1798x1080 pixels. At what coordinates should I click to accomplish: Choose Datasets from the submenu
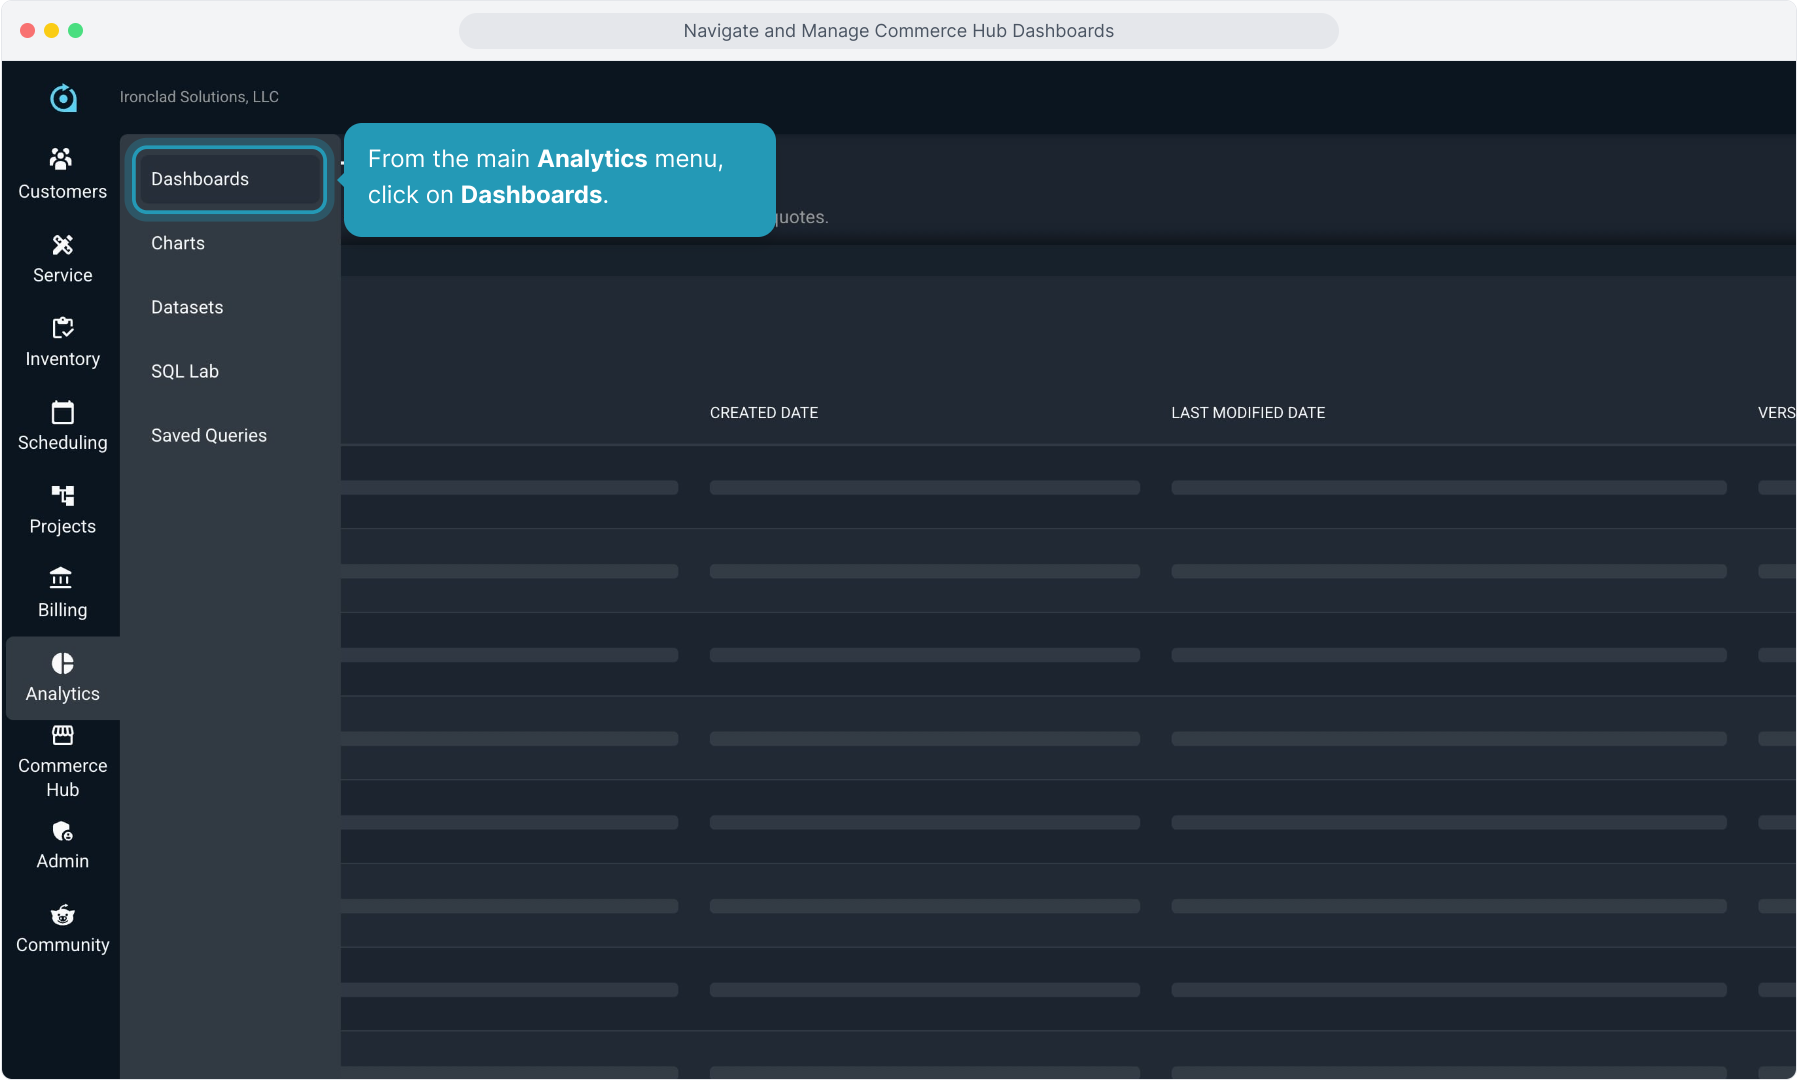[x=187, y=307]
